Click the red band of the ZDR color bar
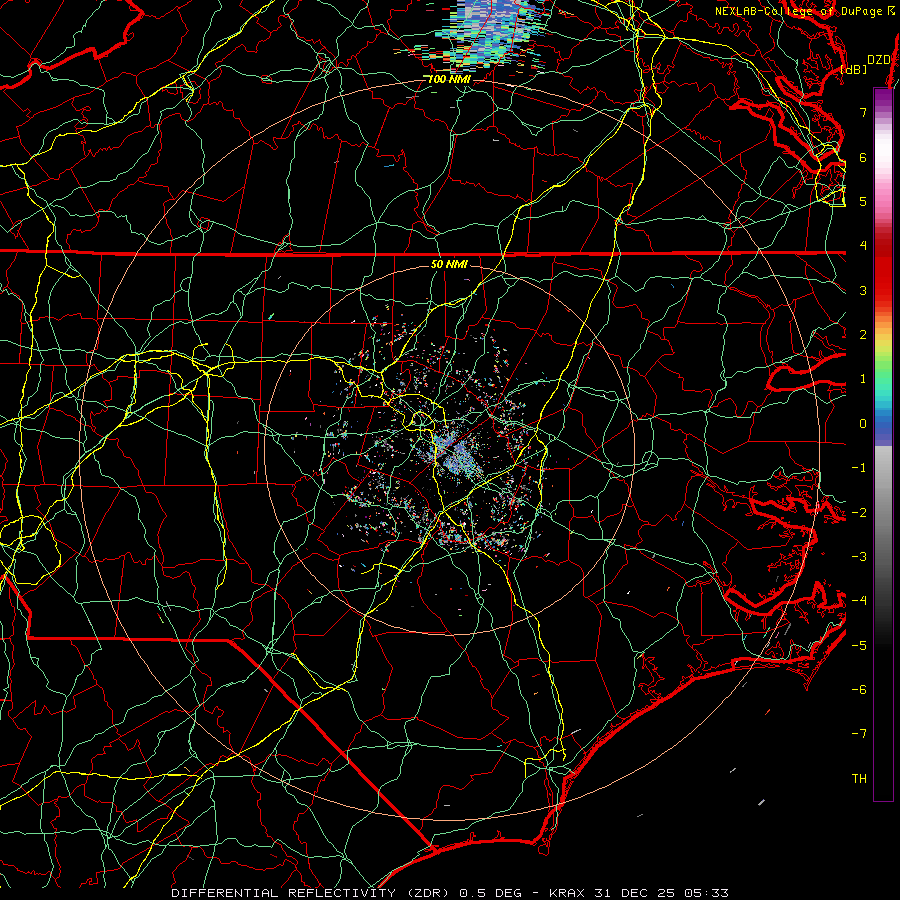Image resolution: width=900 pixels, height=900 pixels. [883, 268]
